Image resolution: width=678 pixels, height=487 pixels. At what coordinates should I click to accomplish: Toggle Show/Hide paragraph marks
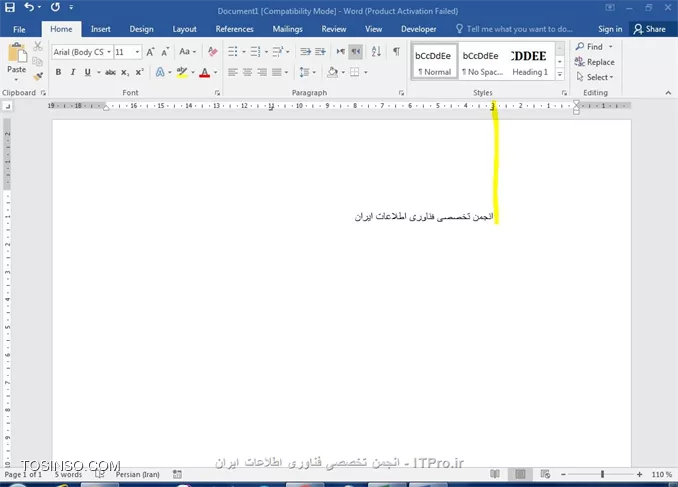point(396,52)
